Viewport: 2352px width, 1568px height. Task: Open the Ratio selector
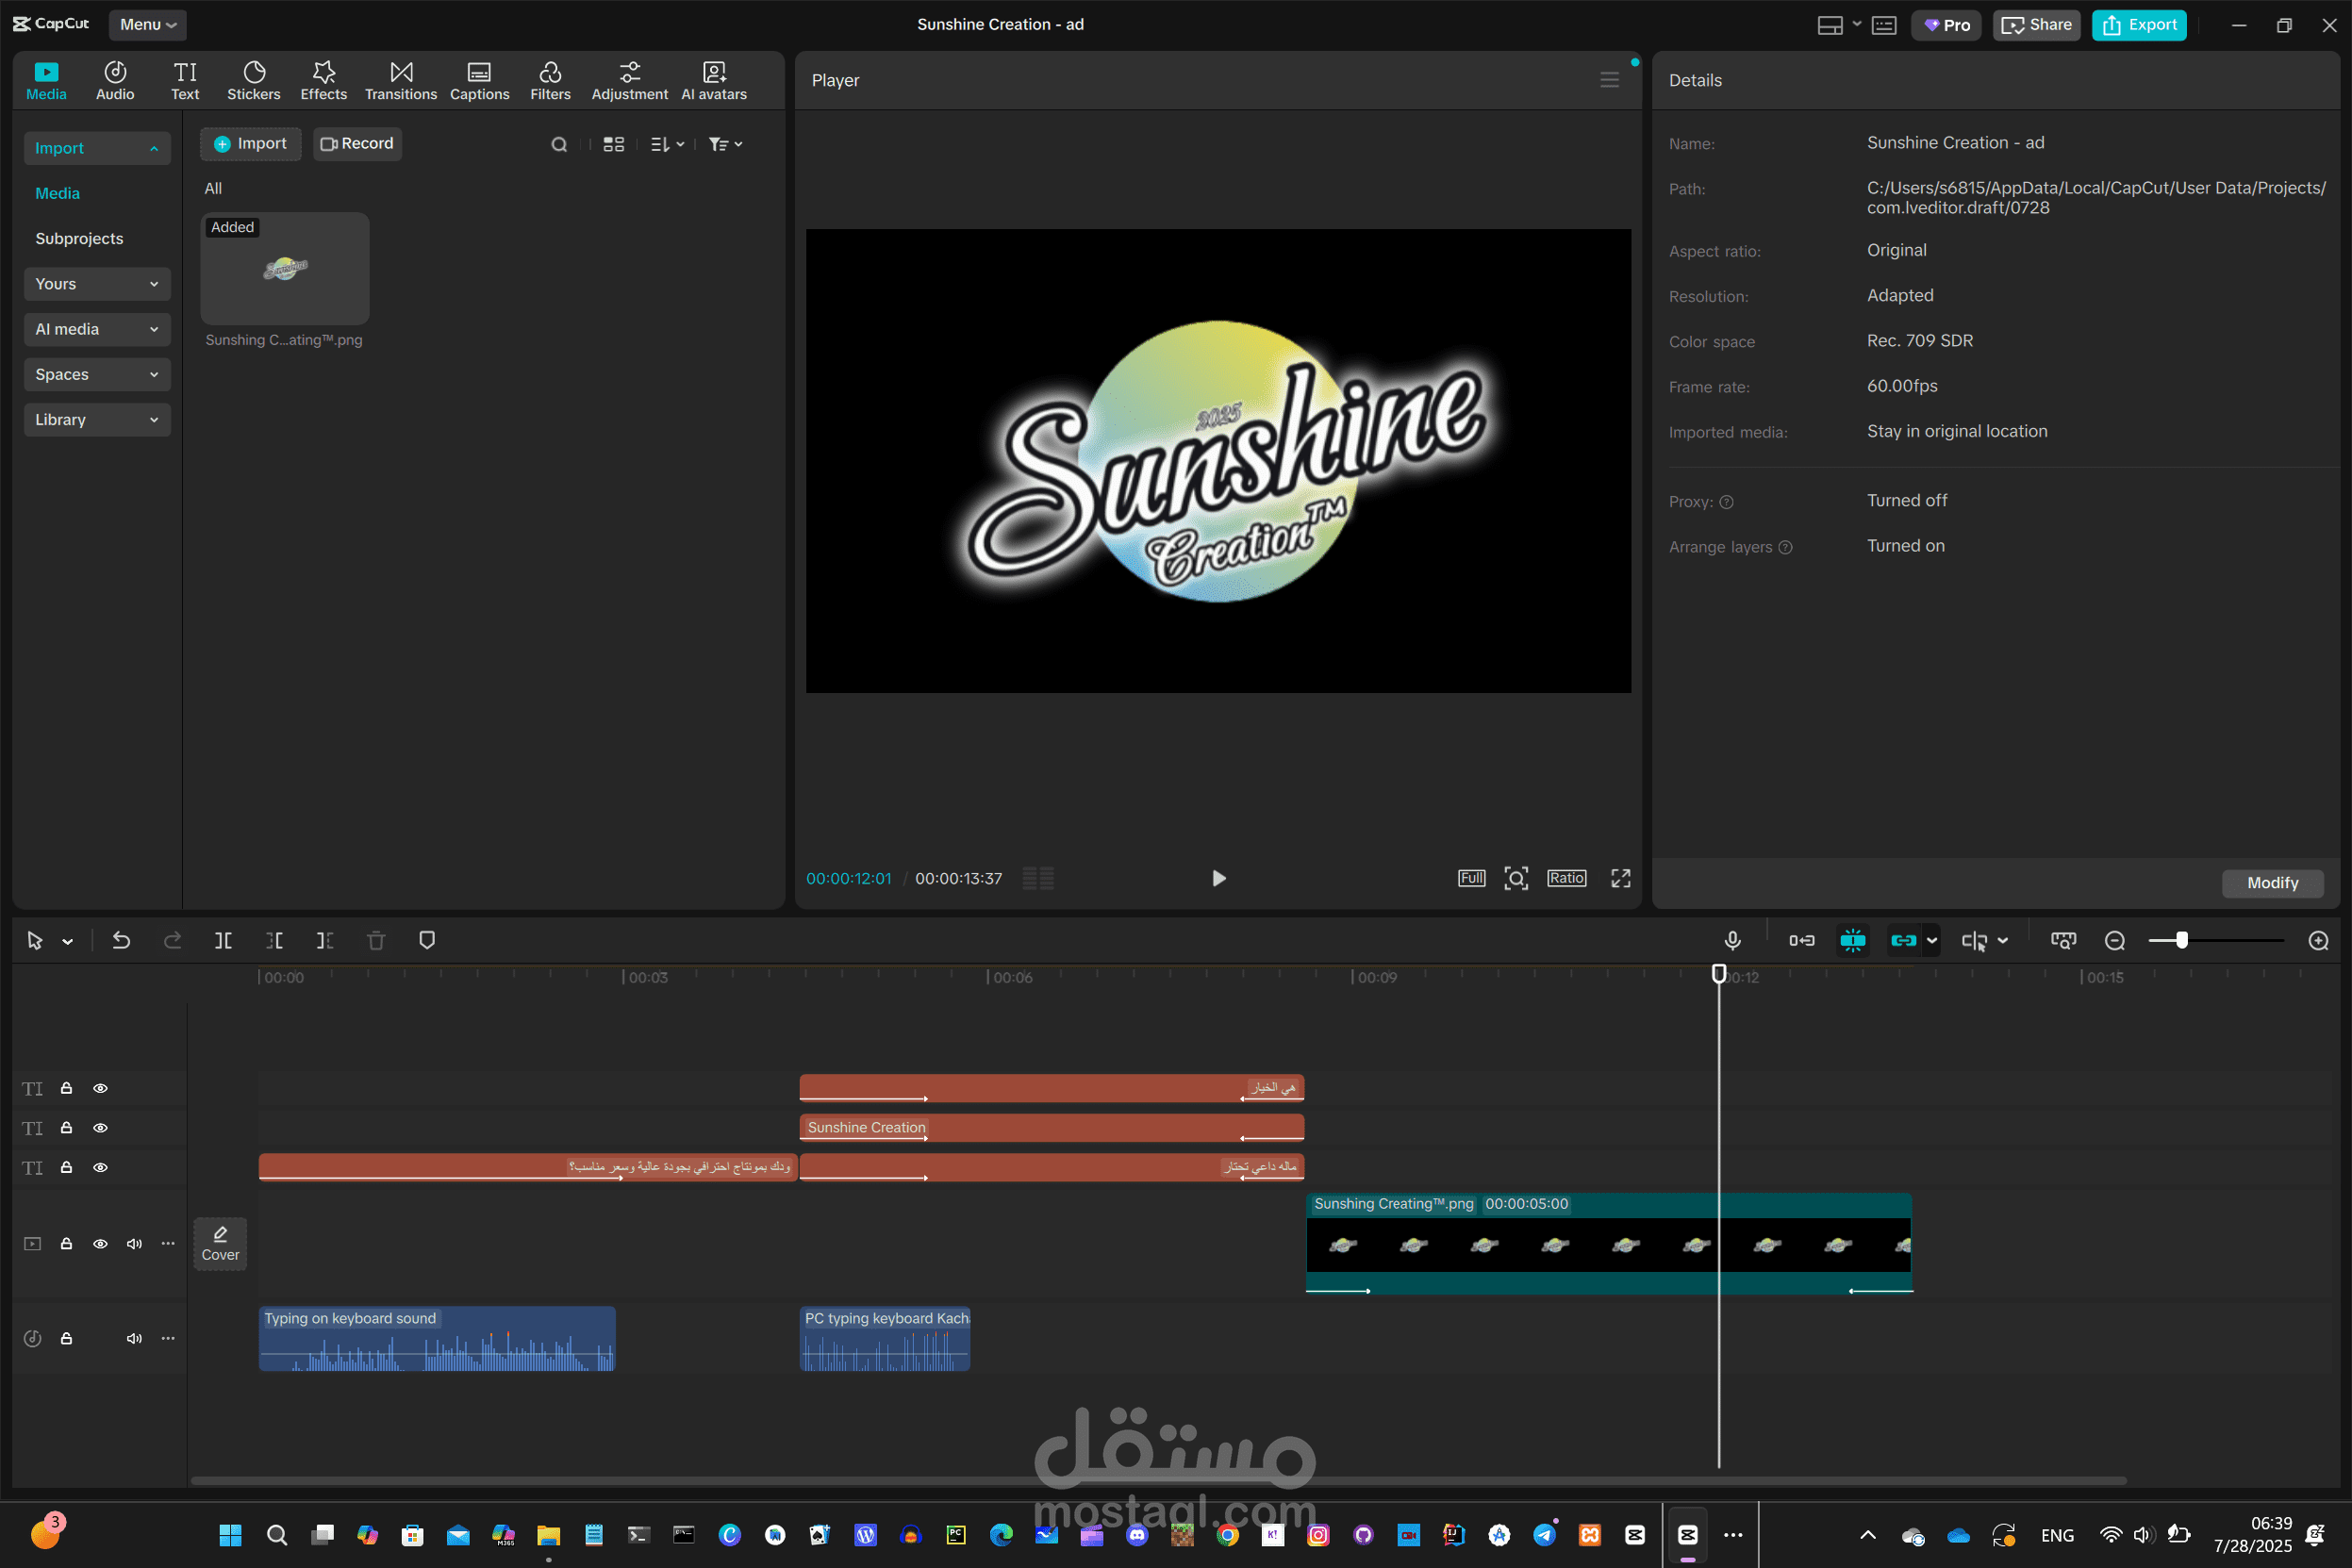[1566, 878]
